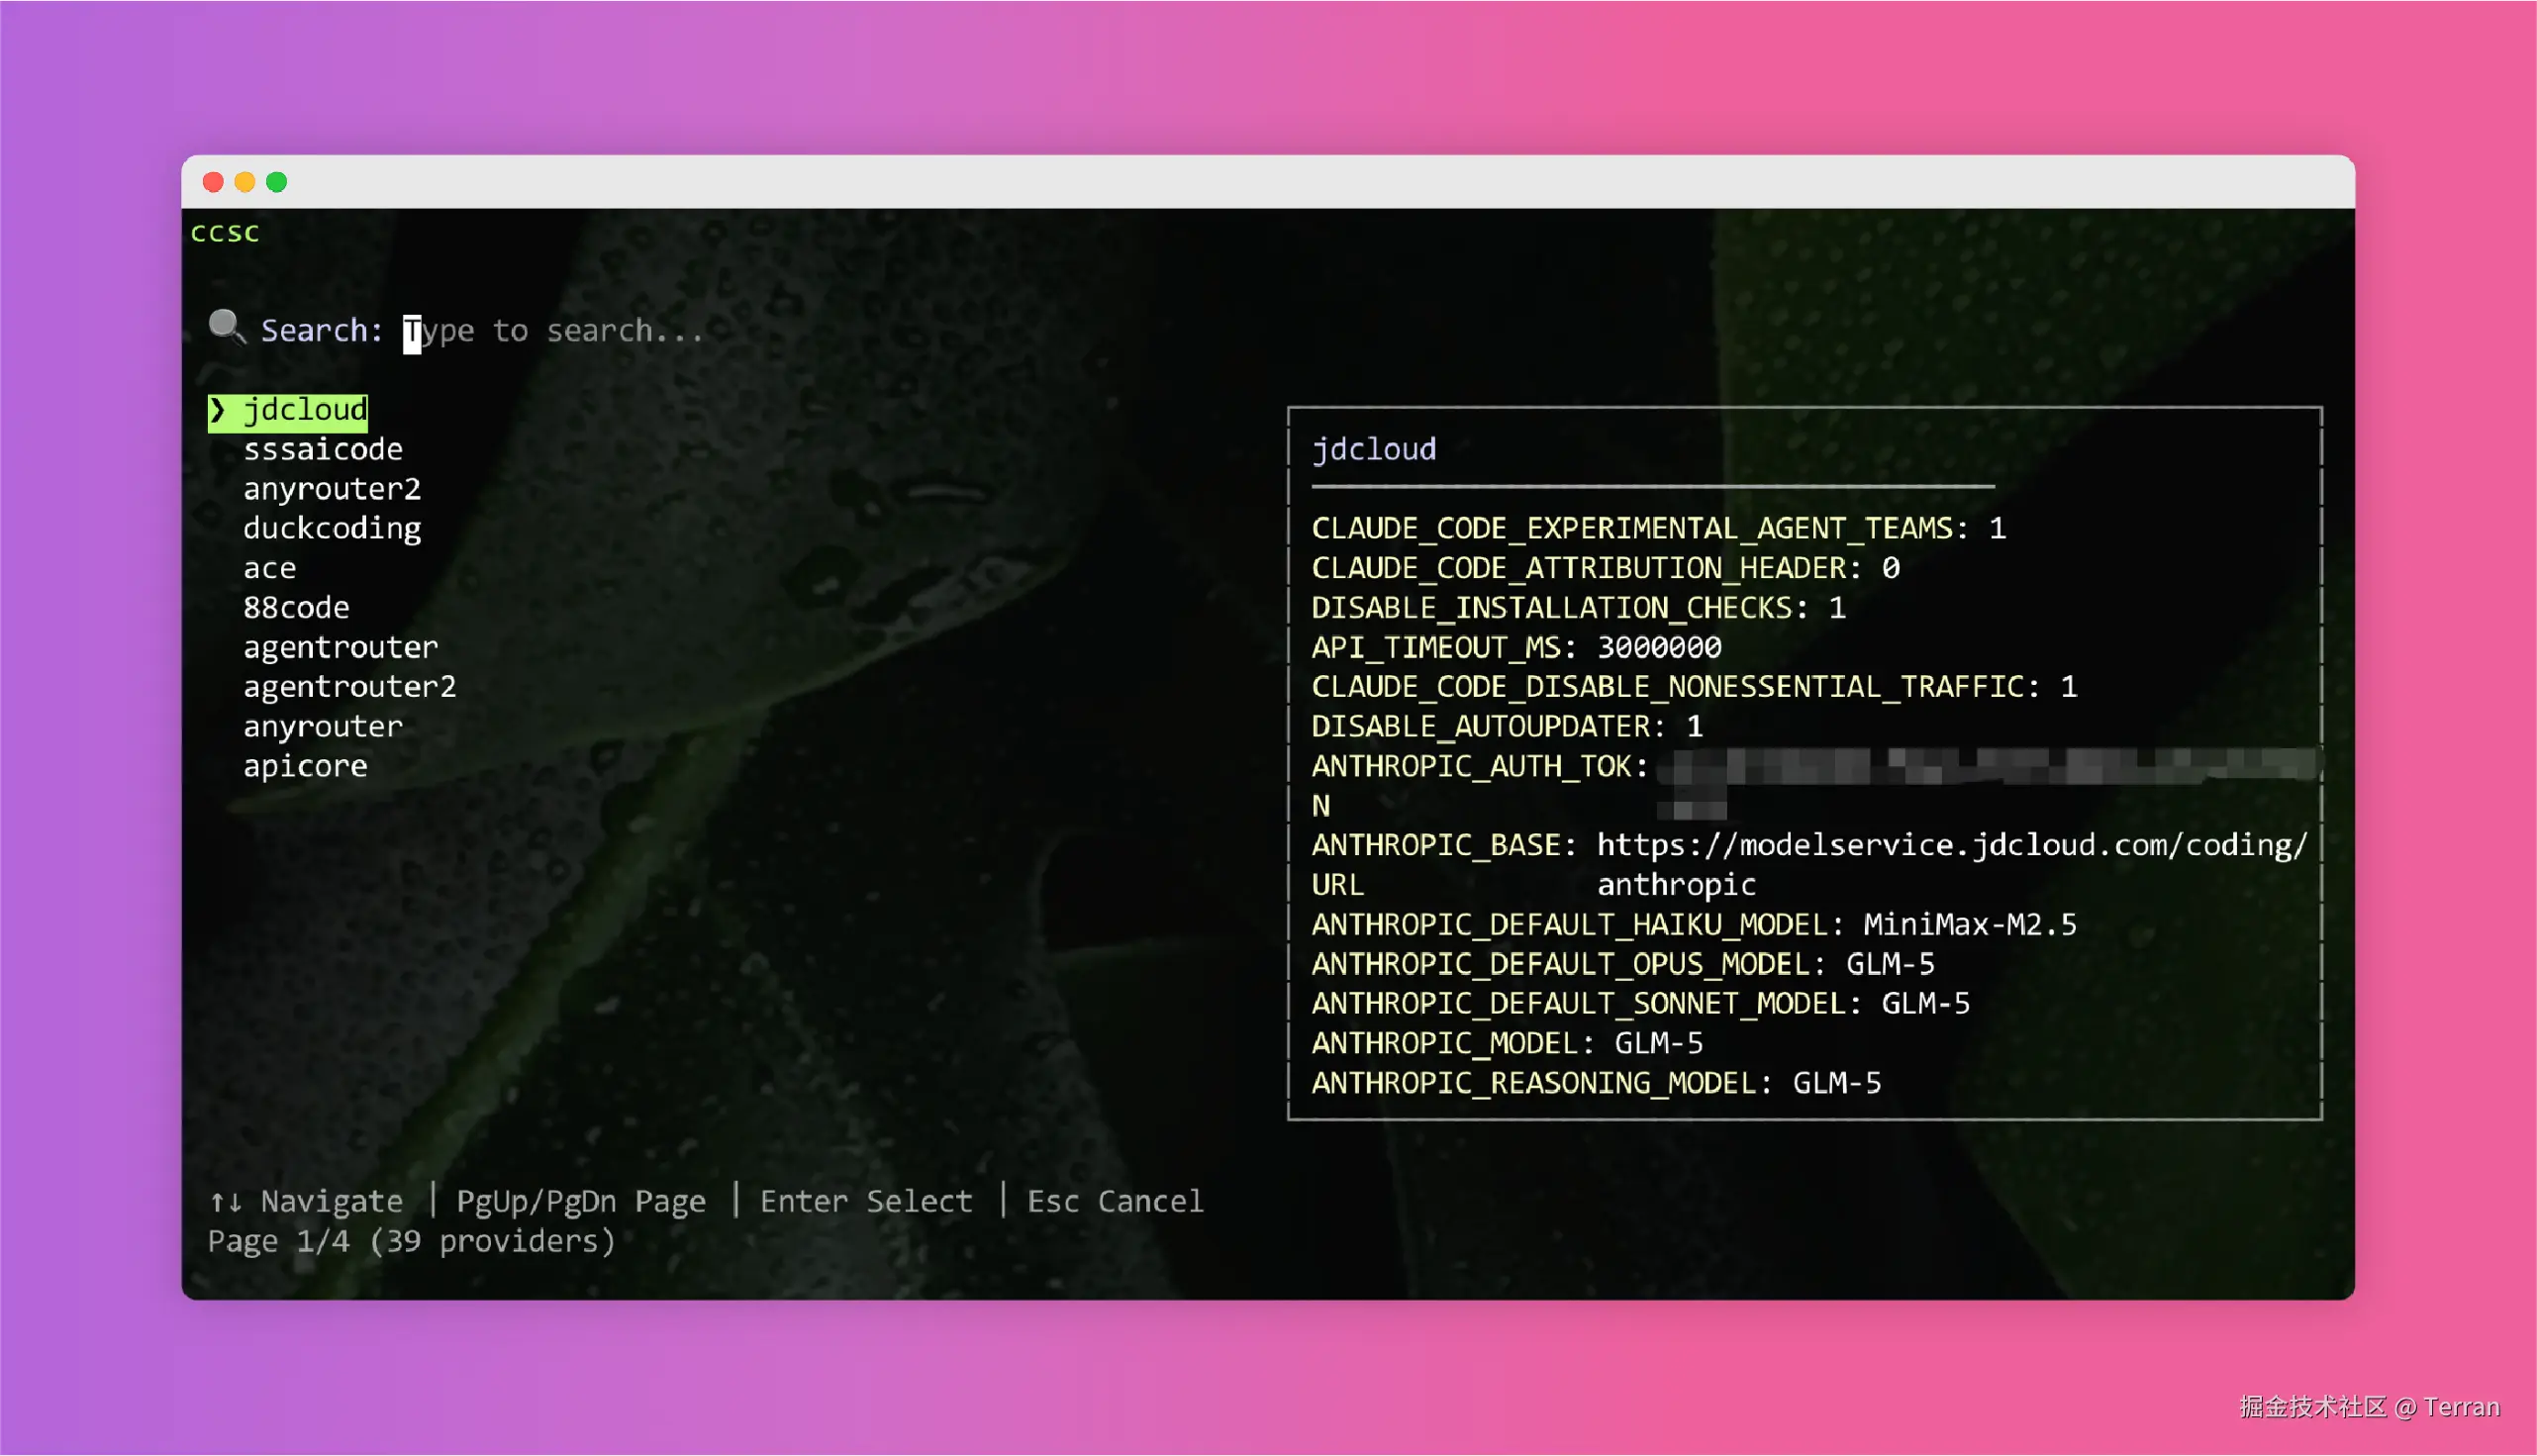Click the Esc Cancel hint
2537x1456 pixels.
pyautogui.click(x=1115, y=1201)
